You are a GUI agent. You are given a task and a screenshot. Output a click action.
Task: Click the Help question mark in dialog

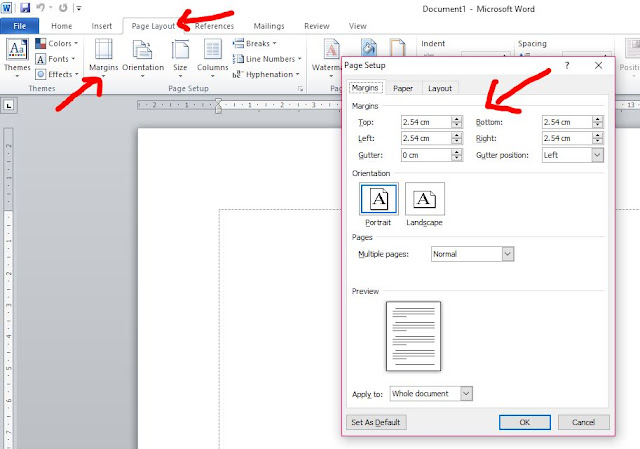(567, 65)
